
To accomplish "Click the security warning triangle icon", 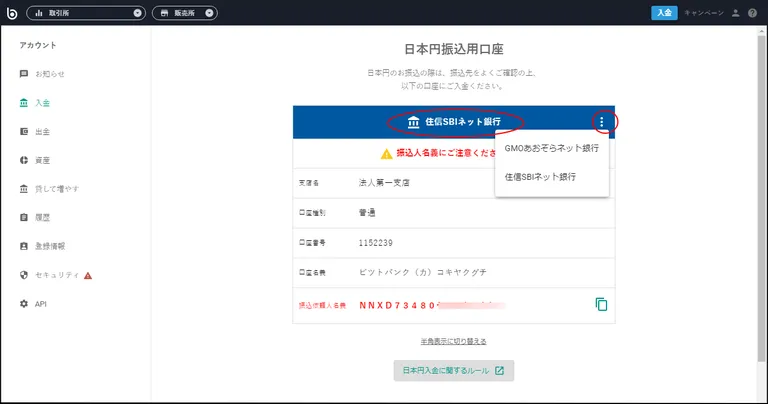I will (88, 276).
